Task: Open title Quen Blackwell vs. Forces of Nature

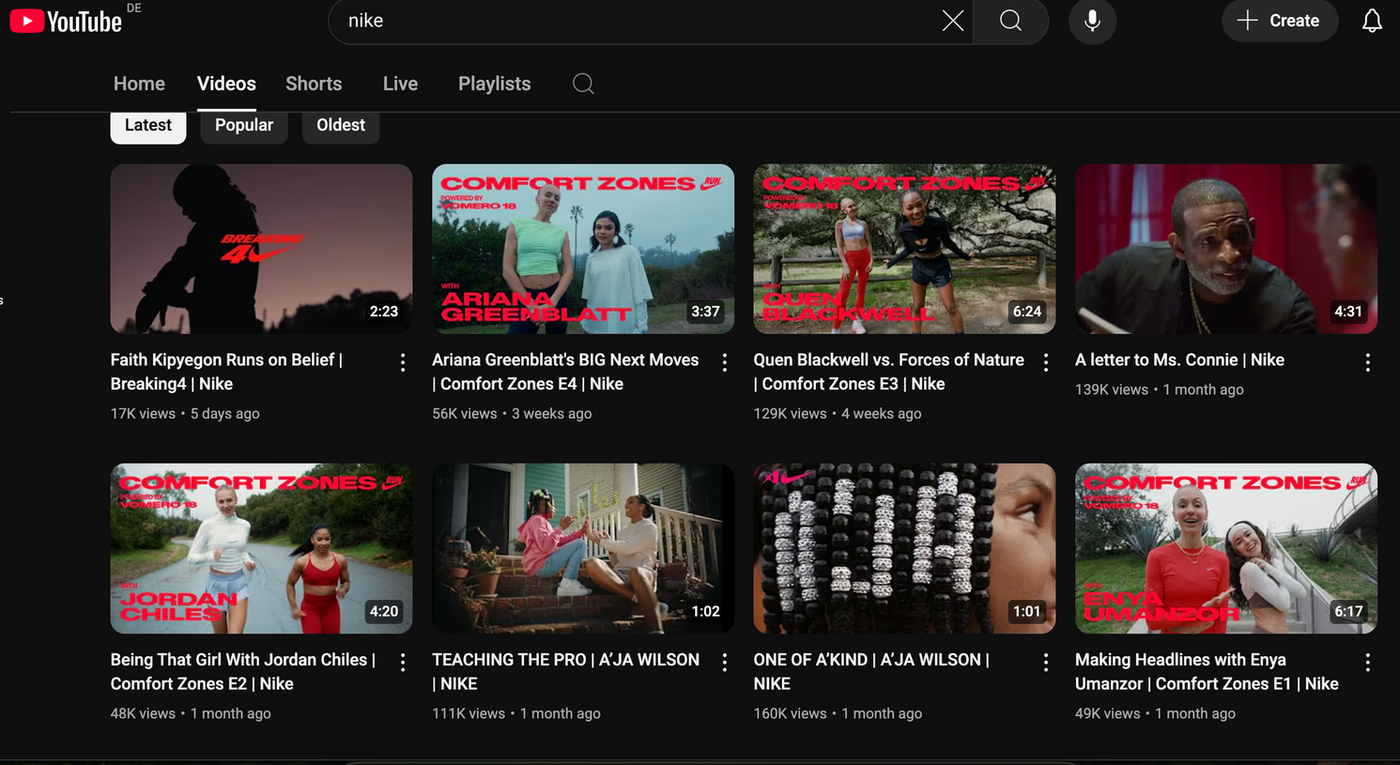Action: coord(889,372)
